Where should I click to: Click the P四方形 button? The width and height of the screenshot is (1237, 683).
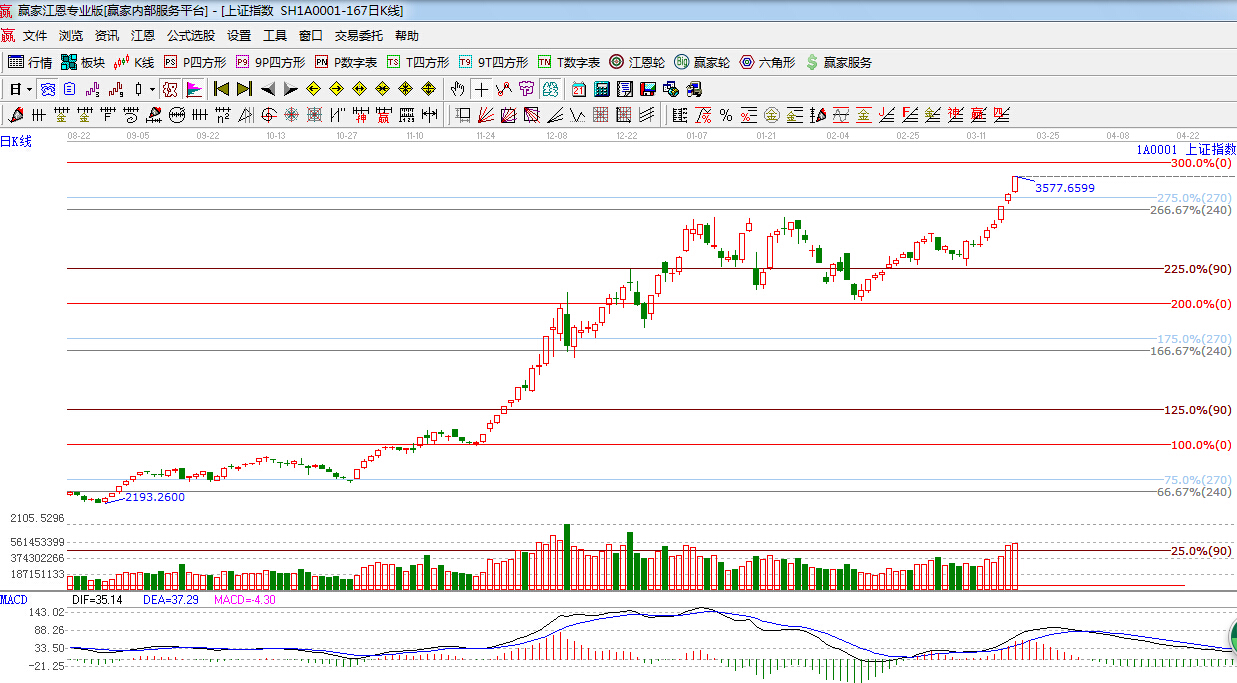[x=196, y=62]
